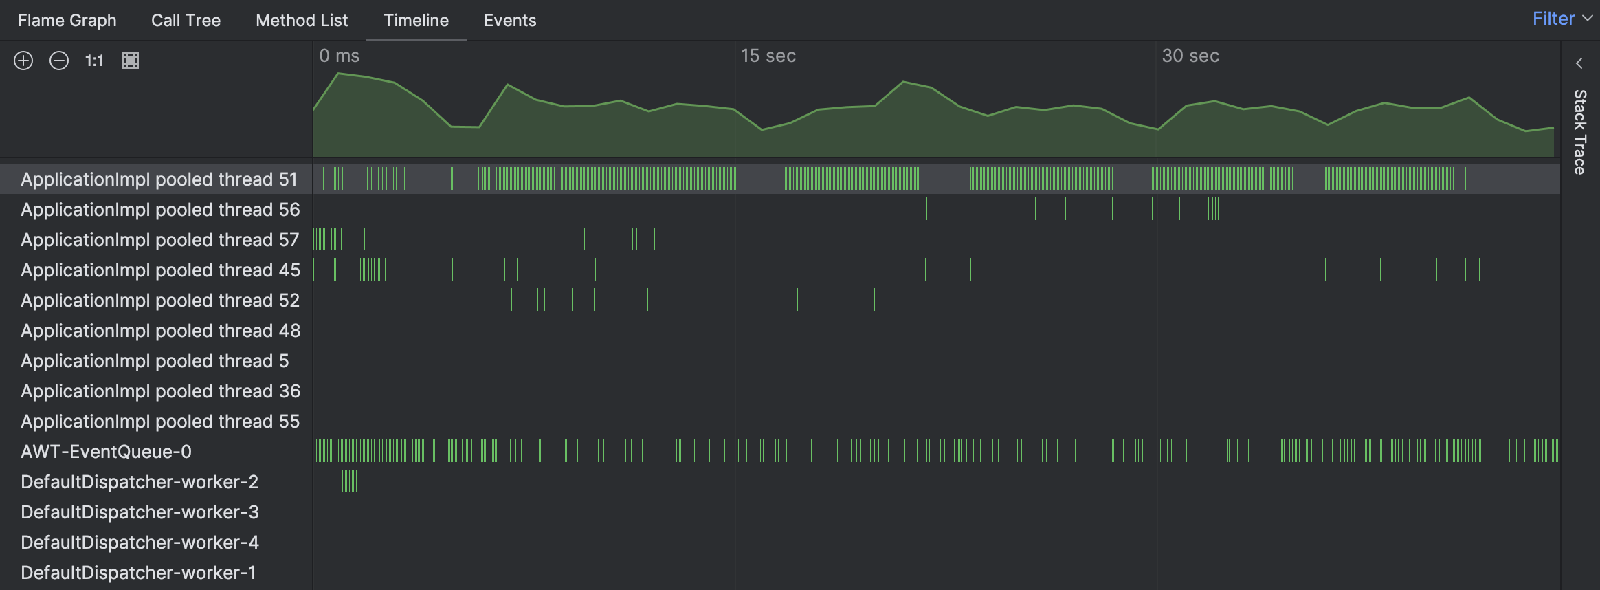Select ApplicationImpl pooled thread 57 row
1600x590 pixels.
click(780, 239)
